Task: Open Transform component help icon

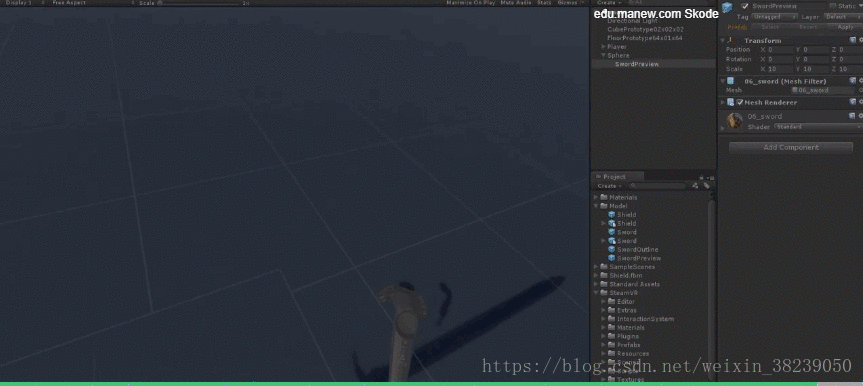Action: 853,40
